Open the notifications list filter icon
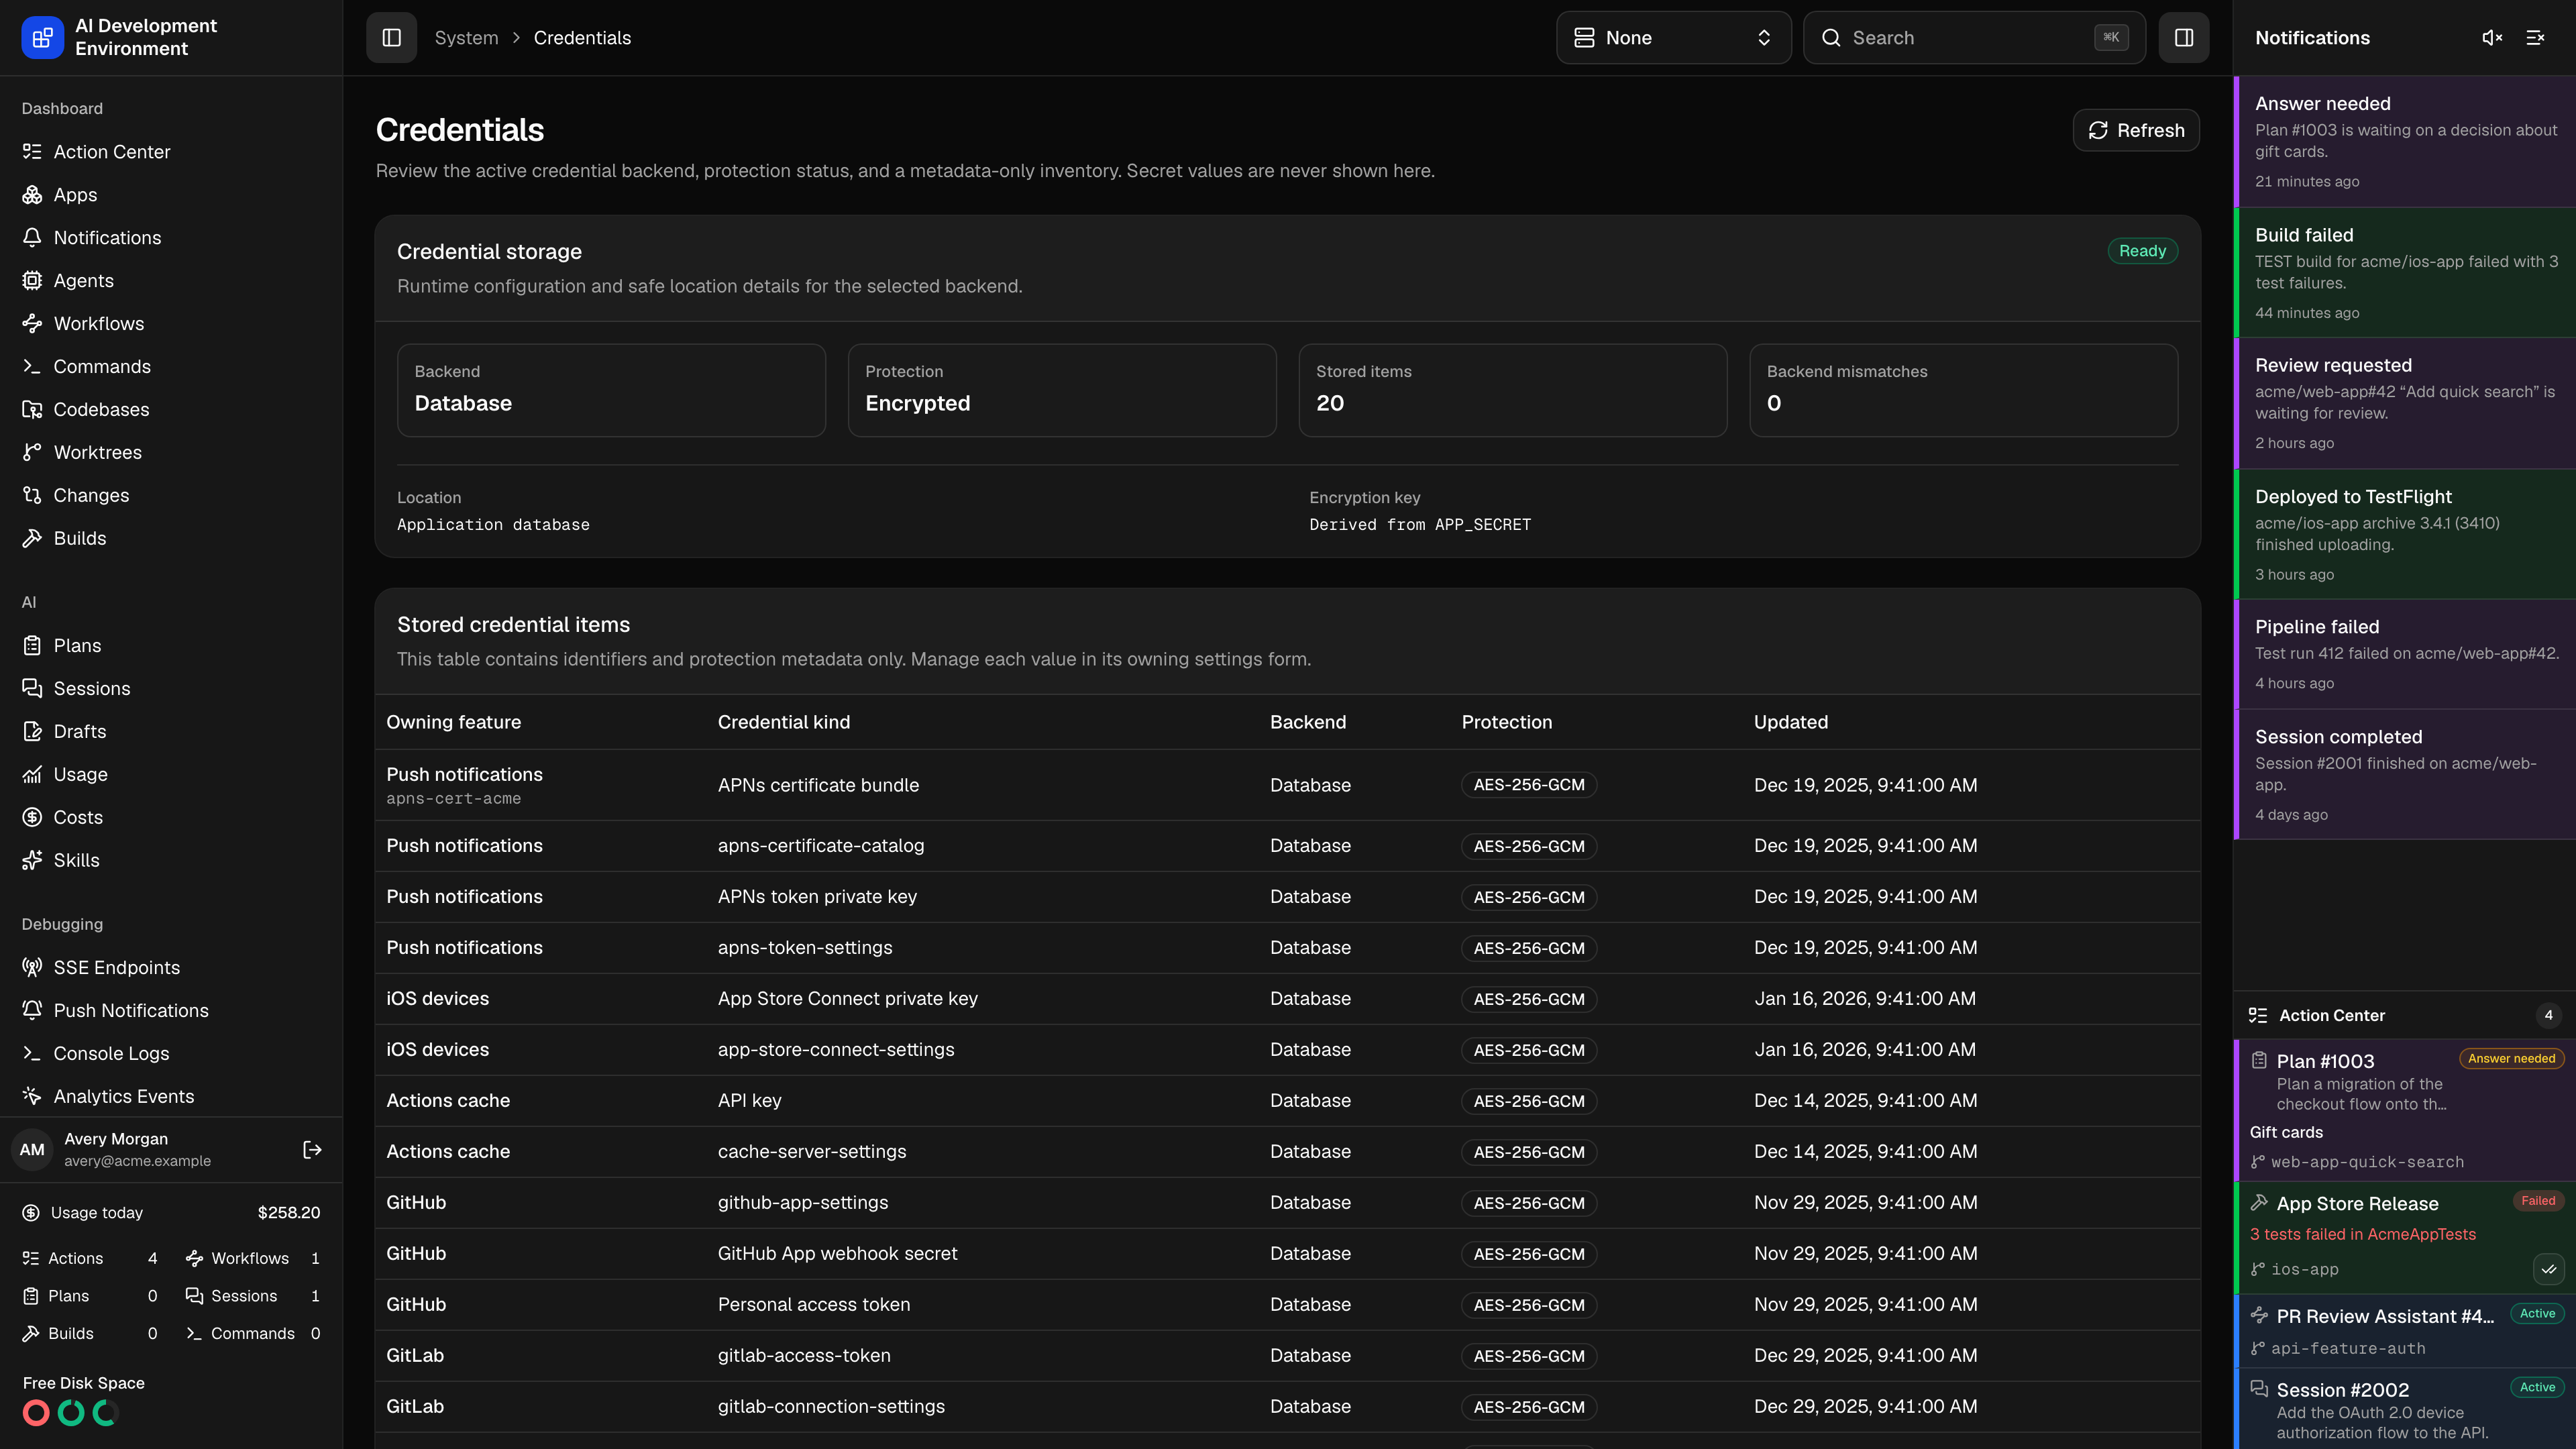This screenshot has height=1449, width=2576. [x=2535, y=38]
